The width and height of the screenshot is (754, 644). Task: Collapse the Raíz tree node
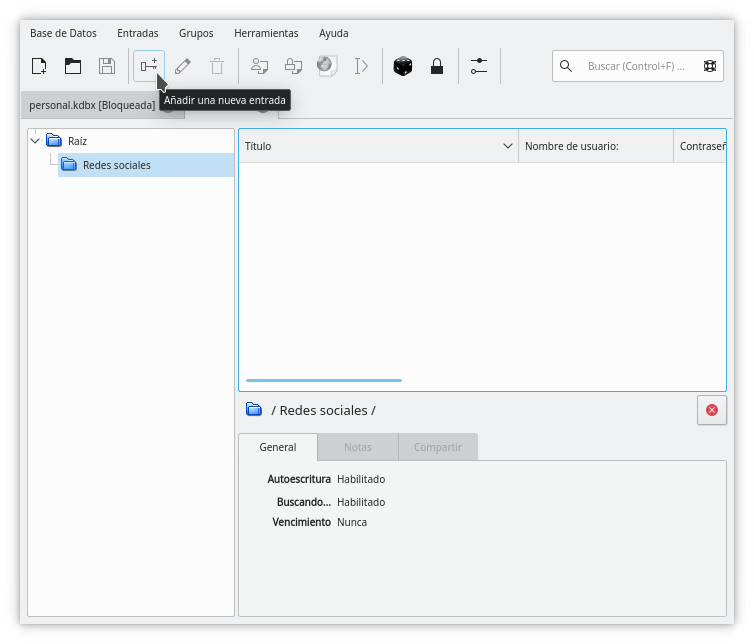pos(35,141)
